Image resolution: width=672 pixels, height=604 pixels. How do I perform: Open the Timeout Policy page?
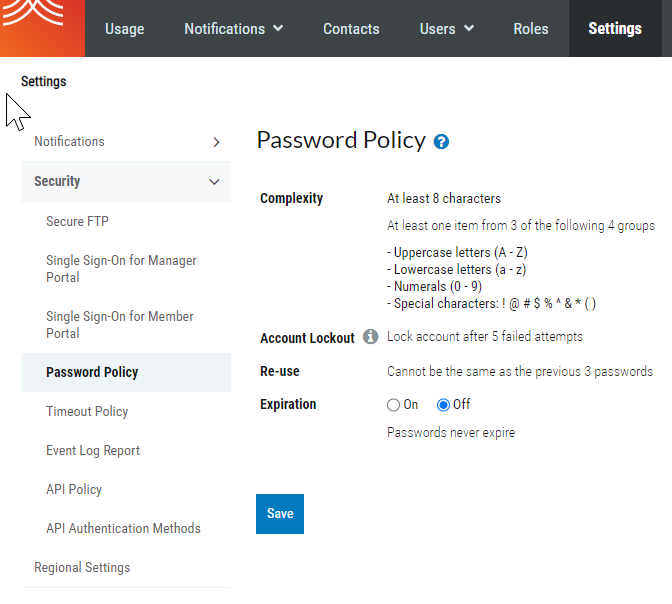pyautogui.click(x=87, y=412)
